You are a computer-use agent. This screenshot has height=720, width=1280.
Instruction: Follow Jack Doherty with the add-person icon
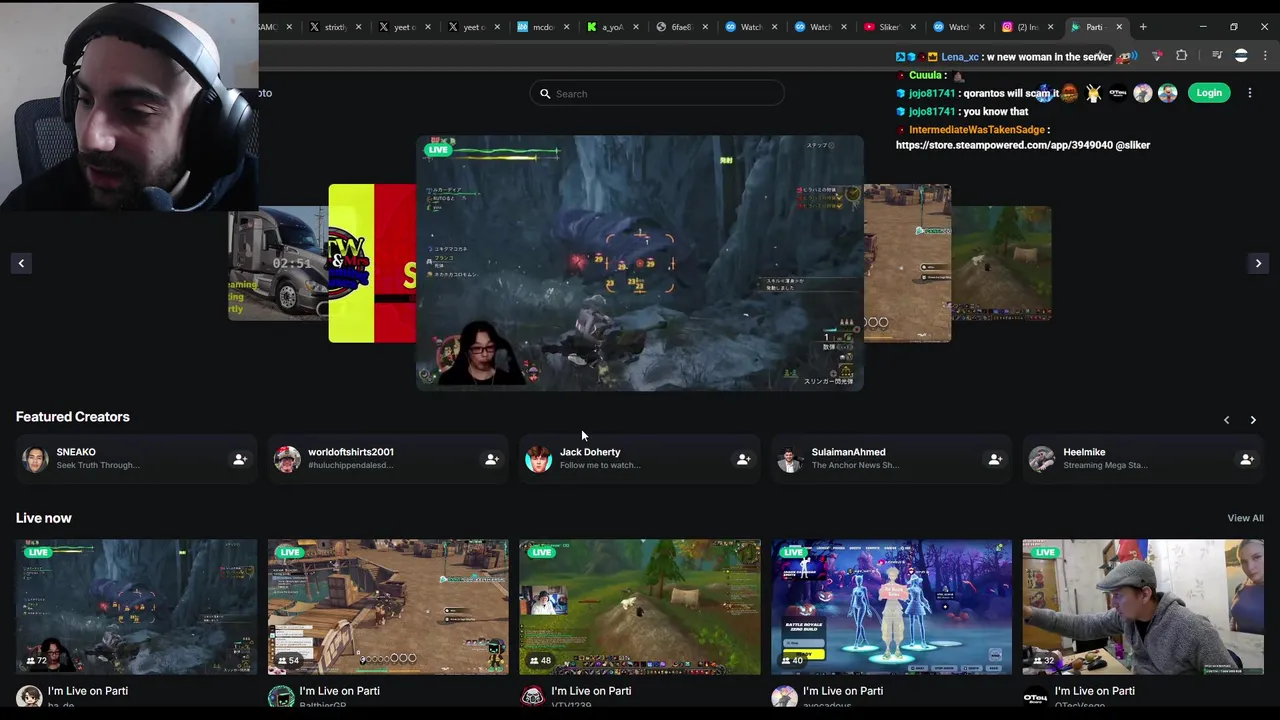[743, 459]
